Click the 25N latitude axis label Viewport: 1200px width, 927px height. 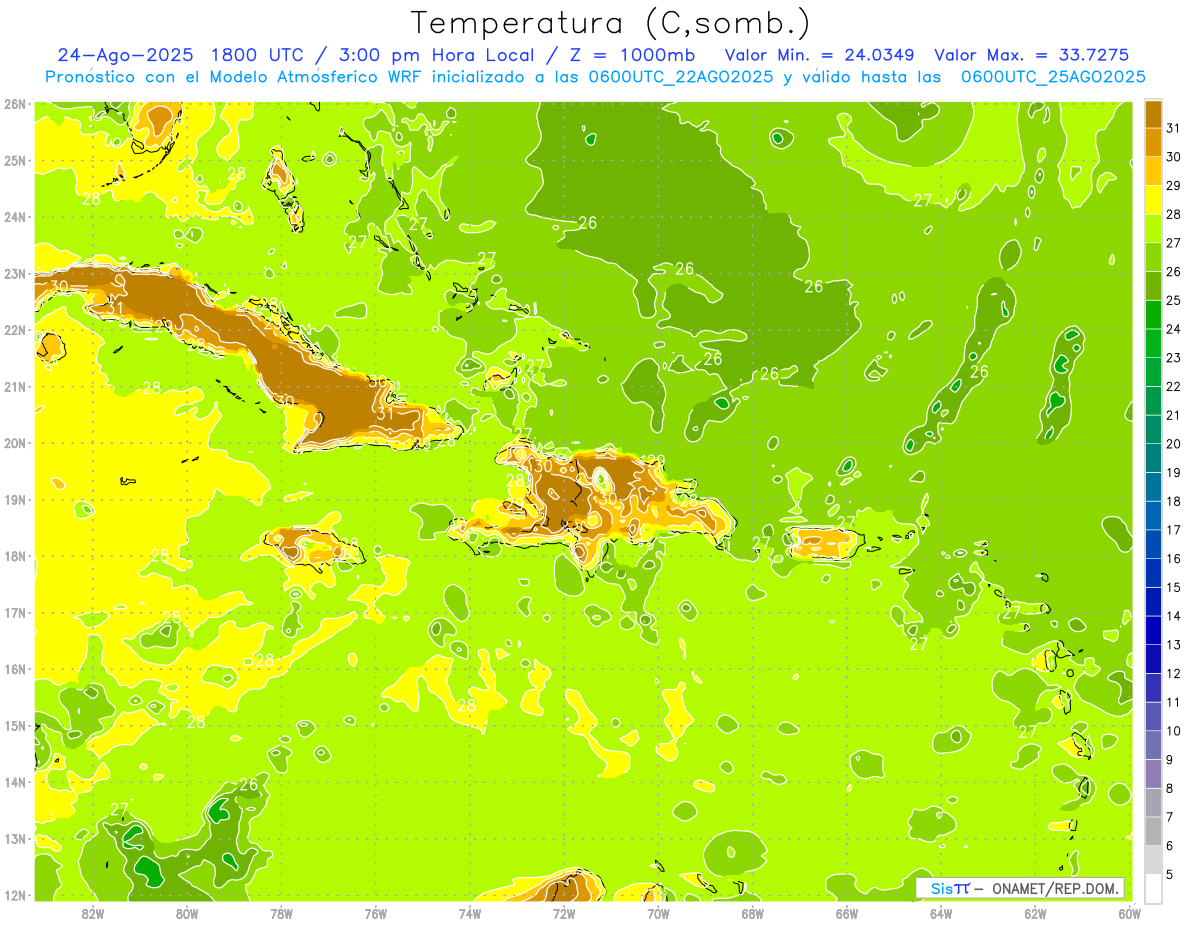14,160
